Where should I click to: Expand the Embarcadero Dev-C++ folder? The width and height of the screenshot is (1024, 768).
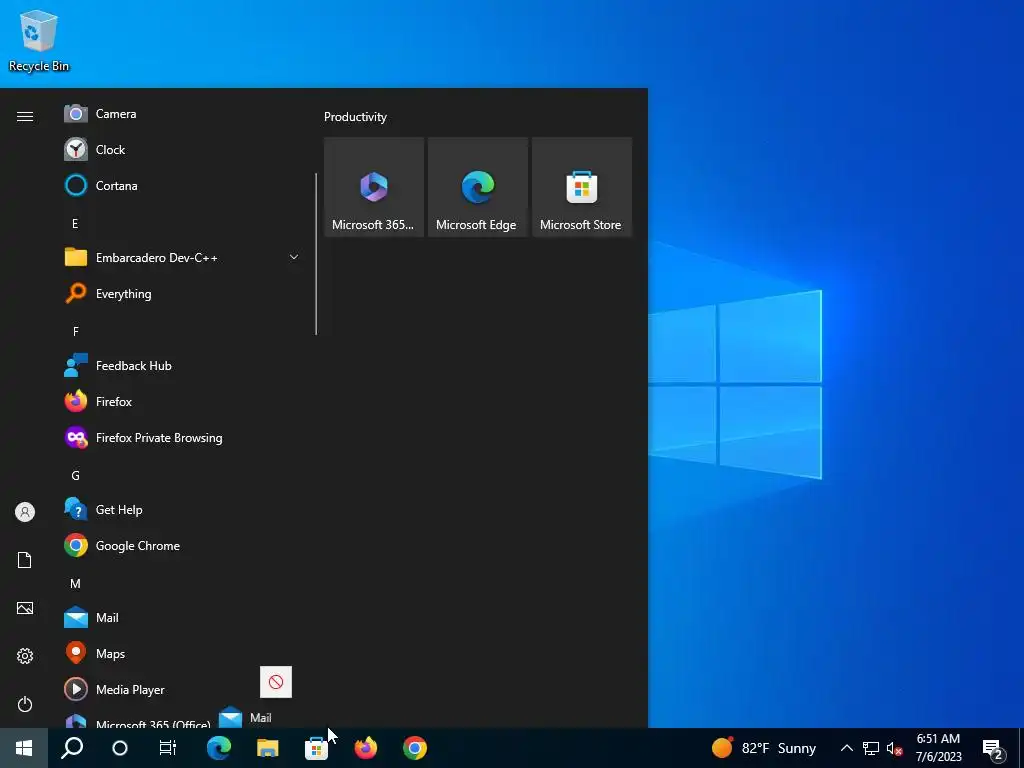pos(294,257)
